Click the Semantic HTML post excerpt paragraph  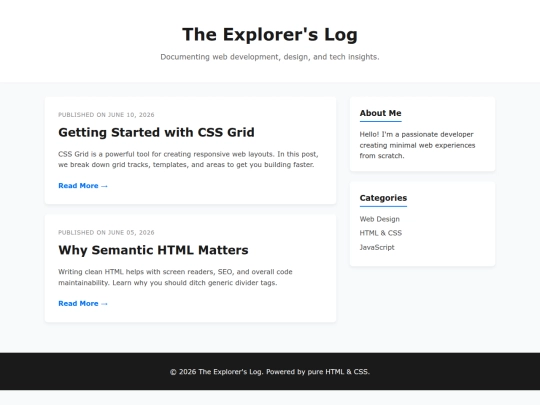(x=175, y=277)
